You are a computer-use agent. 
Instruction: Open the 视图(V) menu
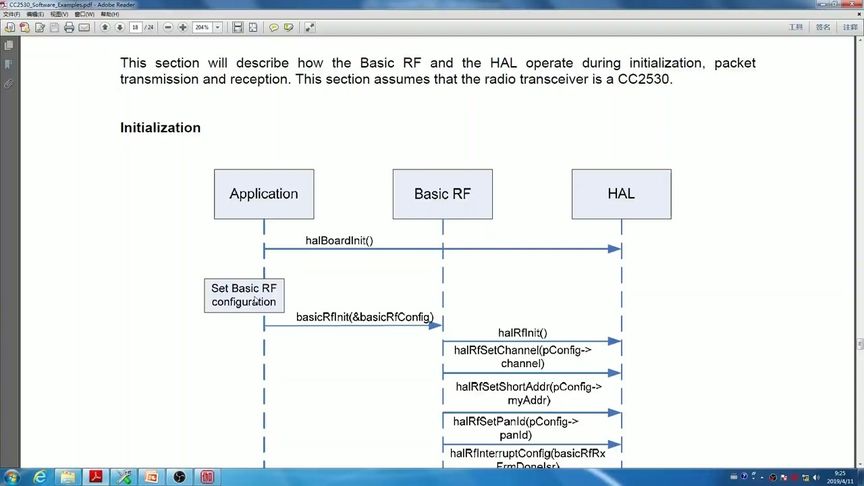(x=59, y=14)
